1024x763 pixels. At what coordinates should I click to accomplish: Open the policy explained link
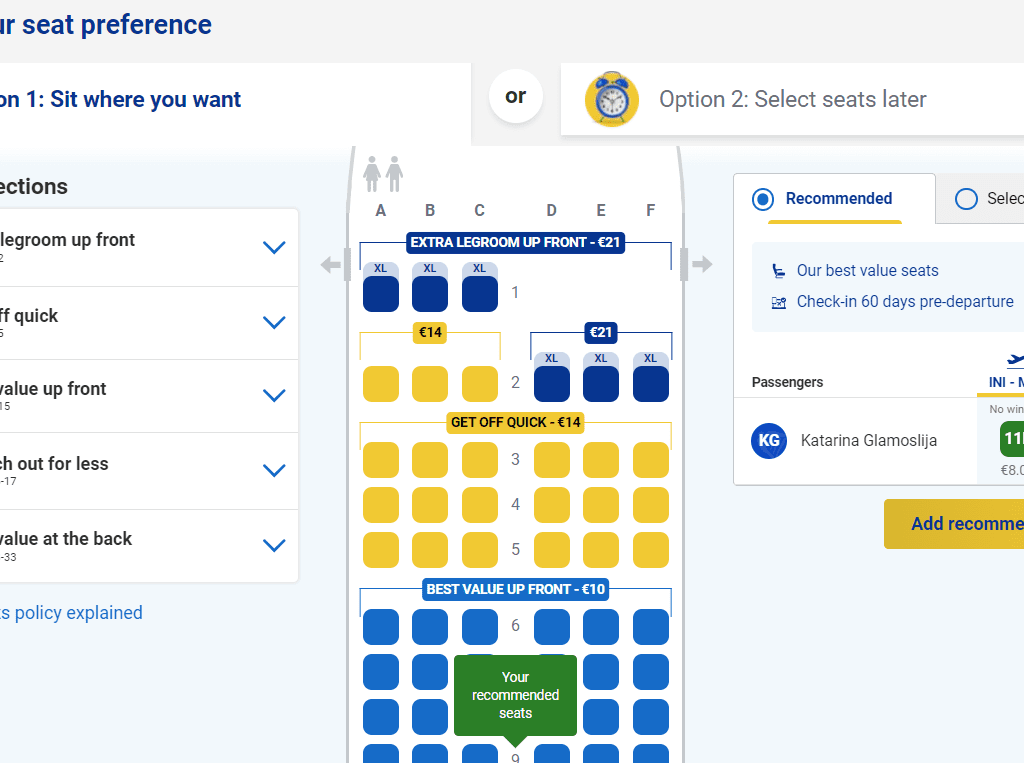(x=71, y=613)
